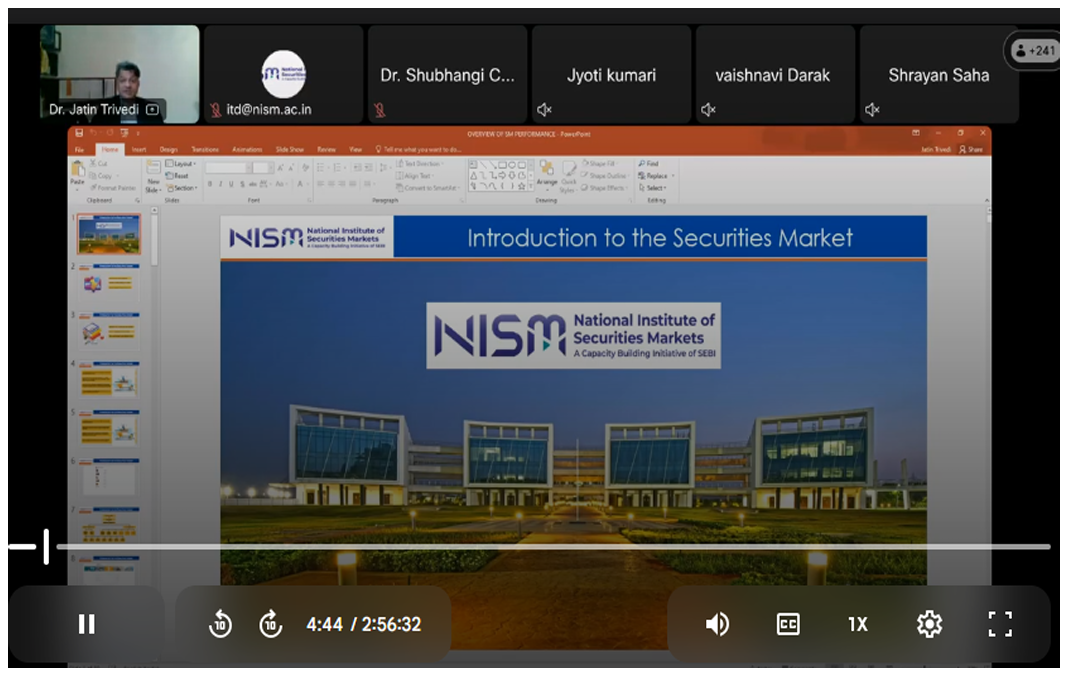
Task: Click muted mic icon on Dr. Shubhangi tile
Action: (379, 109)
